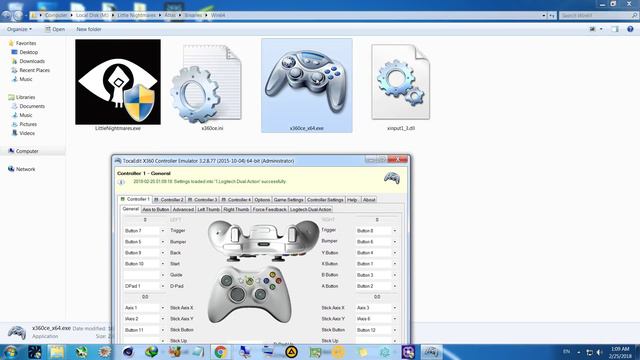Open the yellow triangle app in taskbar
The image size is (640, 360).
pos(291,352)
